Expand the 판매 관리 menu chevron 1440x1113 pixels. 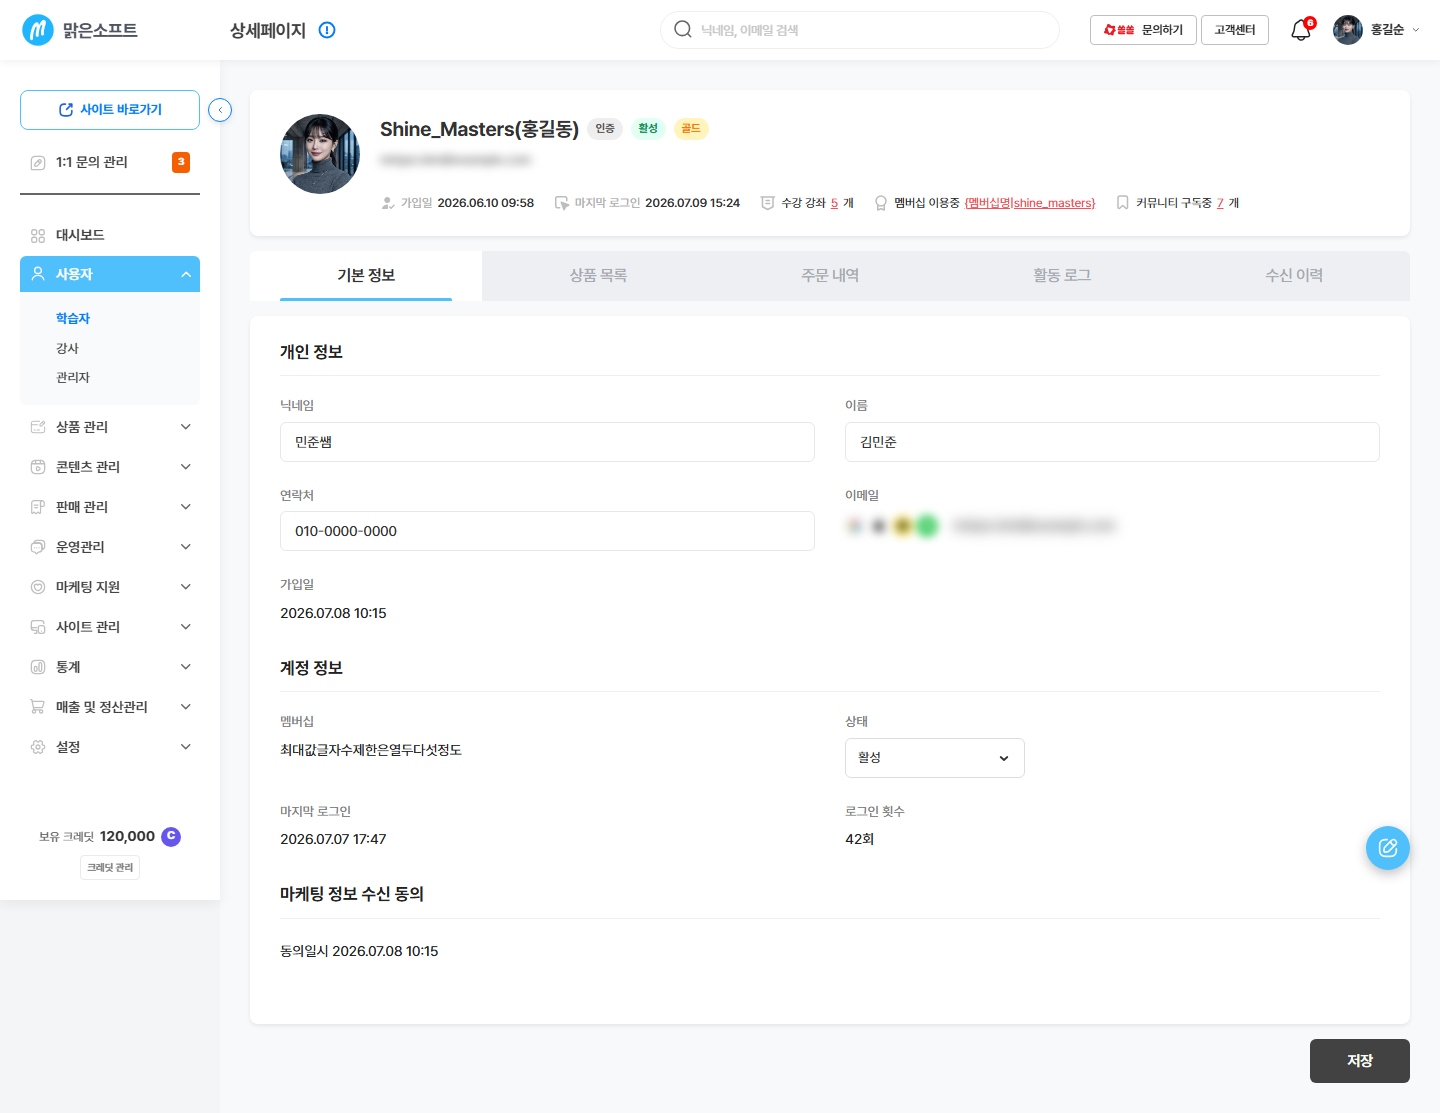coord(186,507)
